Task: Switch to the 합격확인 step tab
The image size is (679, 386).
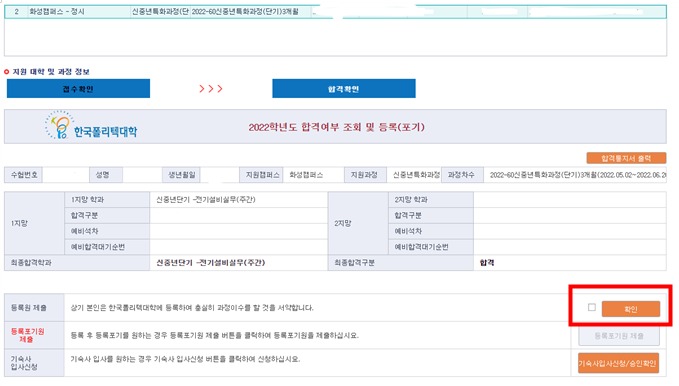Action: (344, 89)
